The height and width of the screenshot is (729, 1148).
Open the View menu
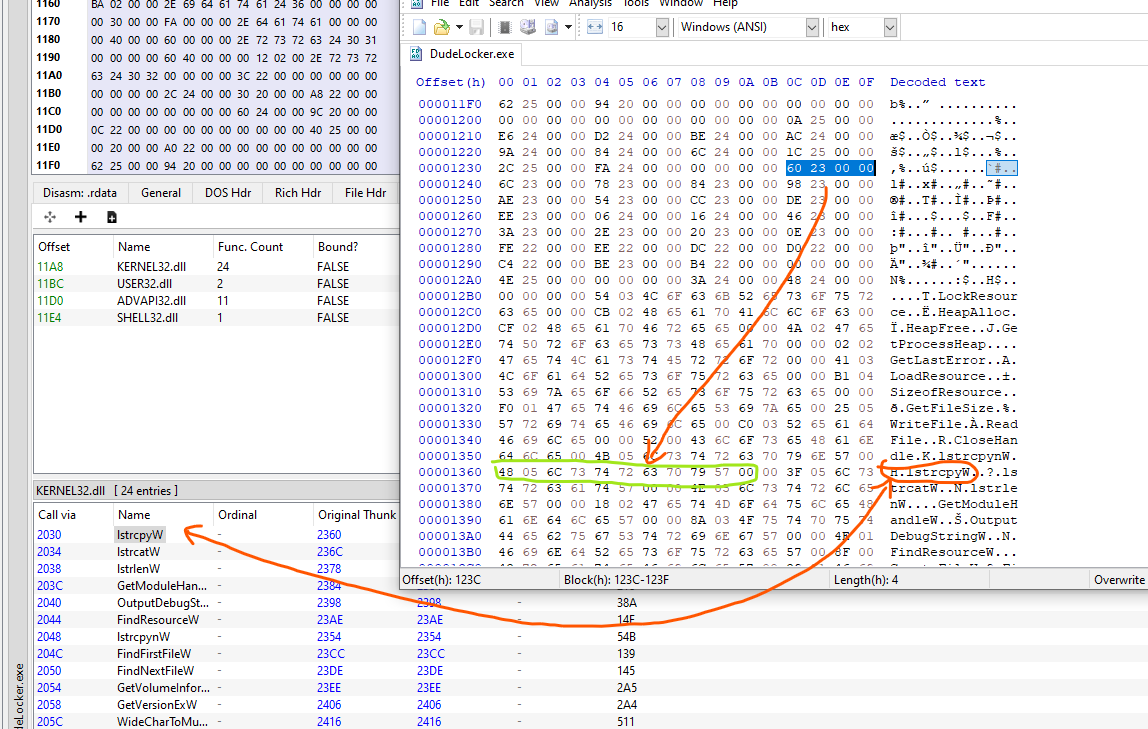pyautogui.click(x=546, y=4)
